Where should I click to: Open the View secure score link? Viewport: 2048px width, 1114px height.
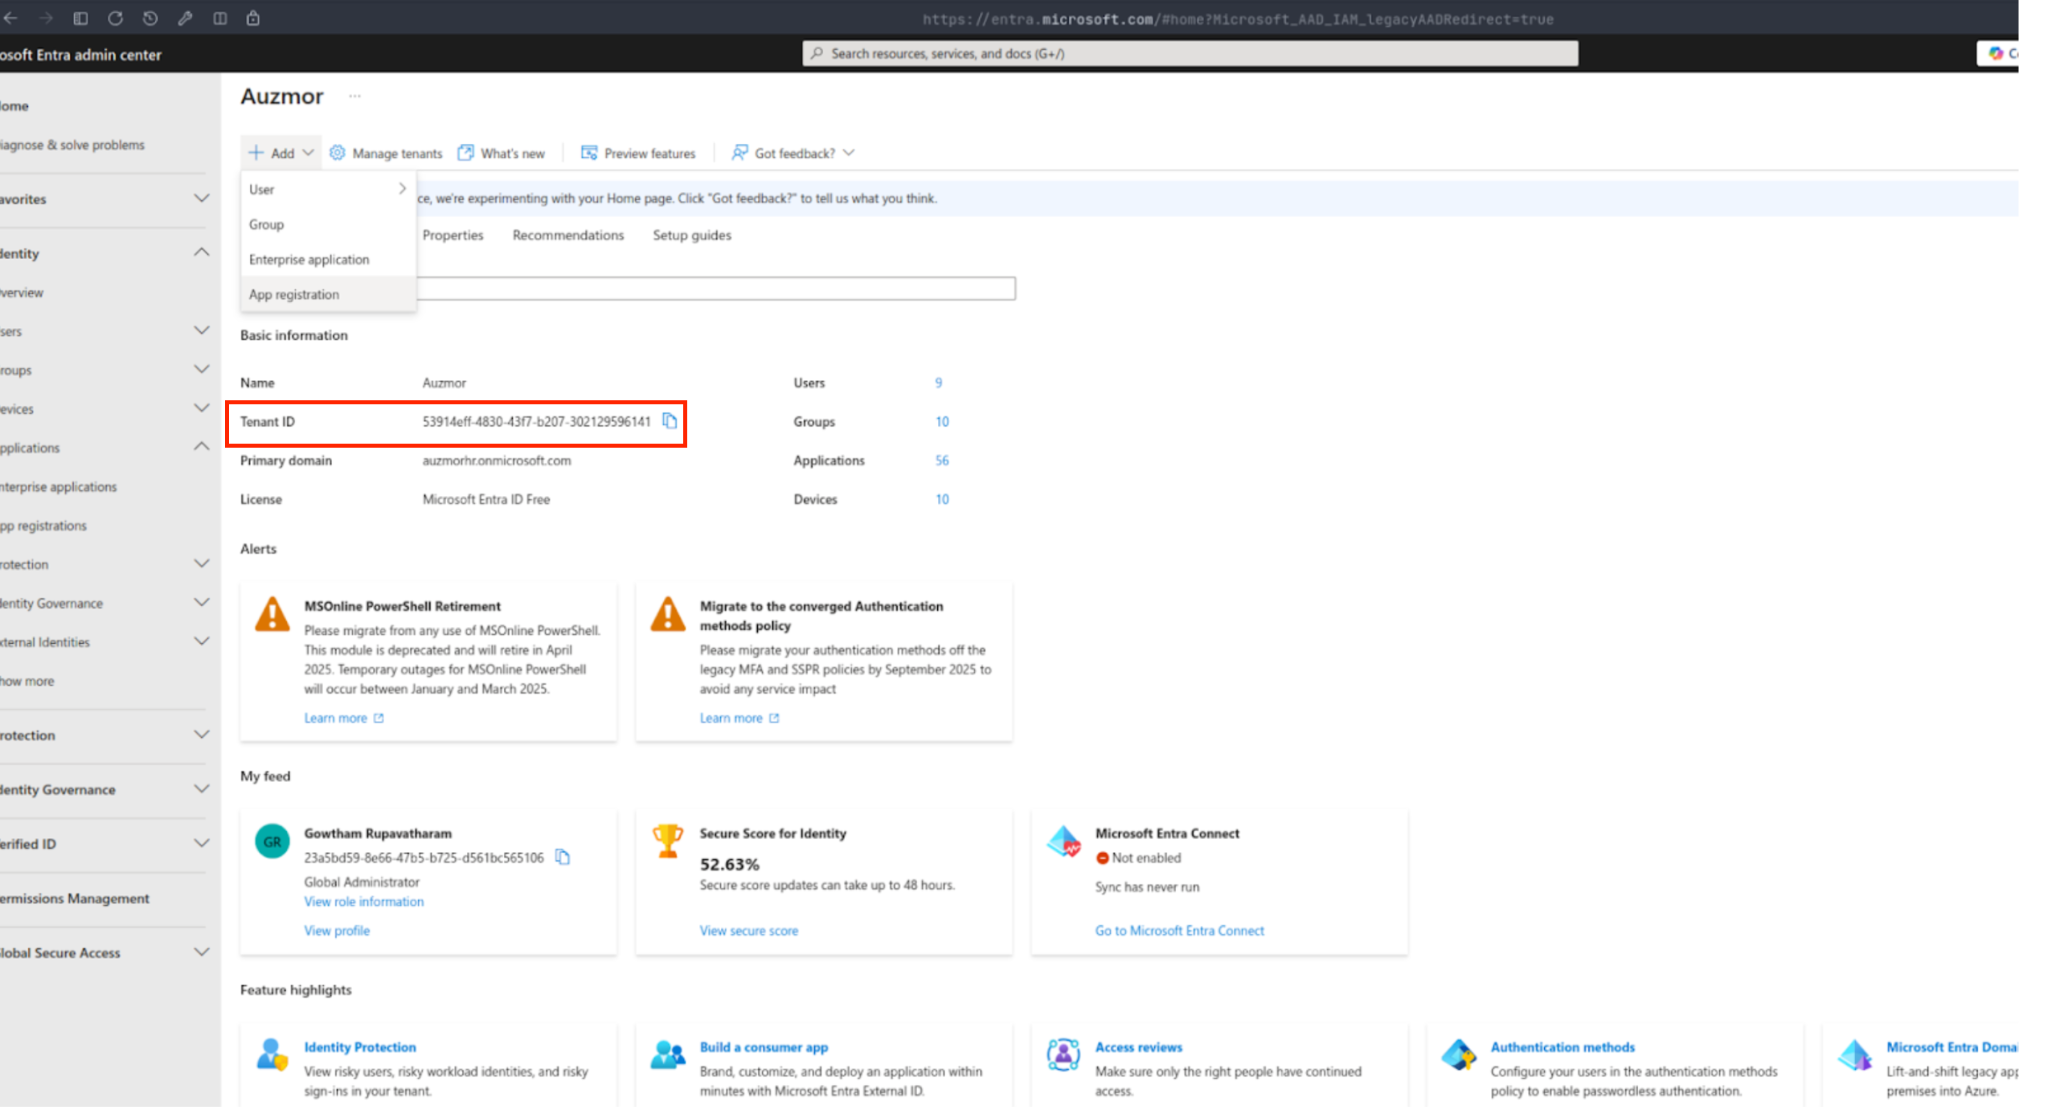(x=749, y=930)
